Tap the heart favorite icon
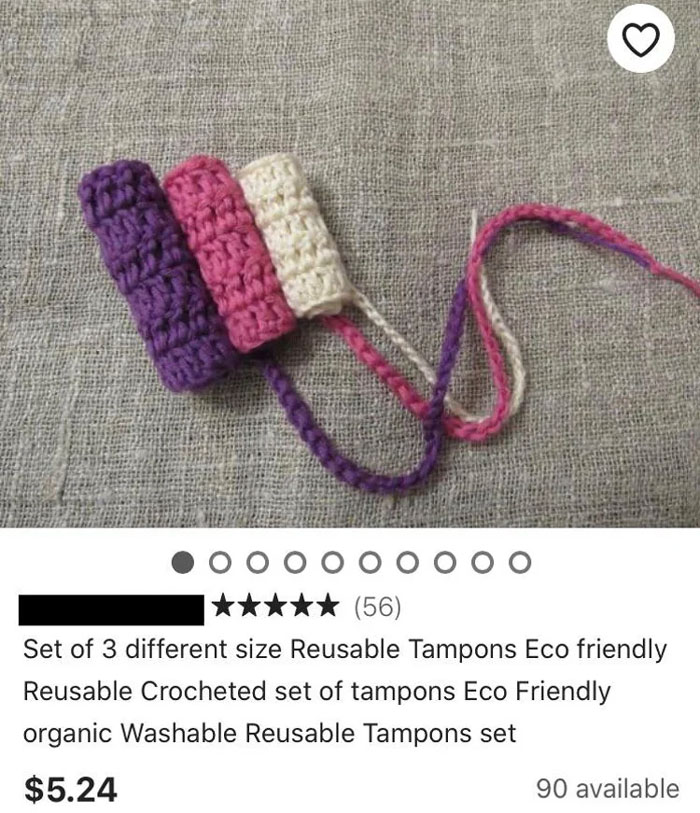The height and width of the screenshot is (813, 700). click(x=640, y=39)
